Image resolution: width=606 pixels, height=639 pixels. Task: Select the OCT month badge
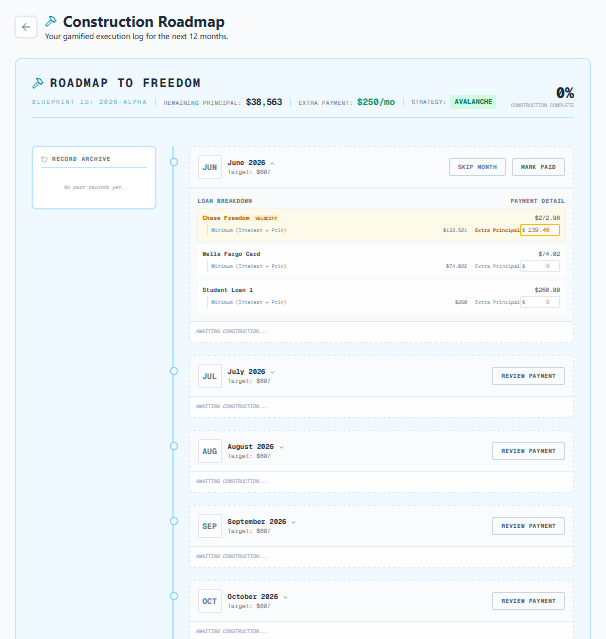coord(210,601)
